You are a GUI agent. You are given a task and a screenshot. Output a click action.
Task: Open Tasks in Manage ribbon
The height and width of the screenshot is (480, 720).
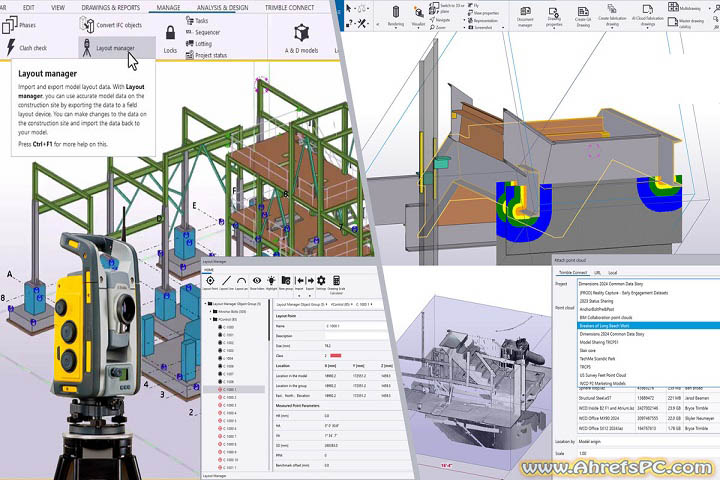pos(197,20)
